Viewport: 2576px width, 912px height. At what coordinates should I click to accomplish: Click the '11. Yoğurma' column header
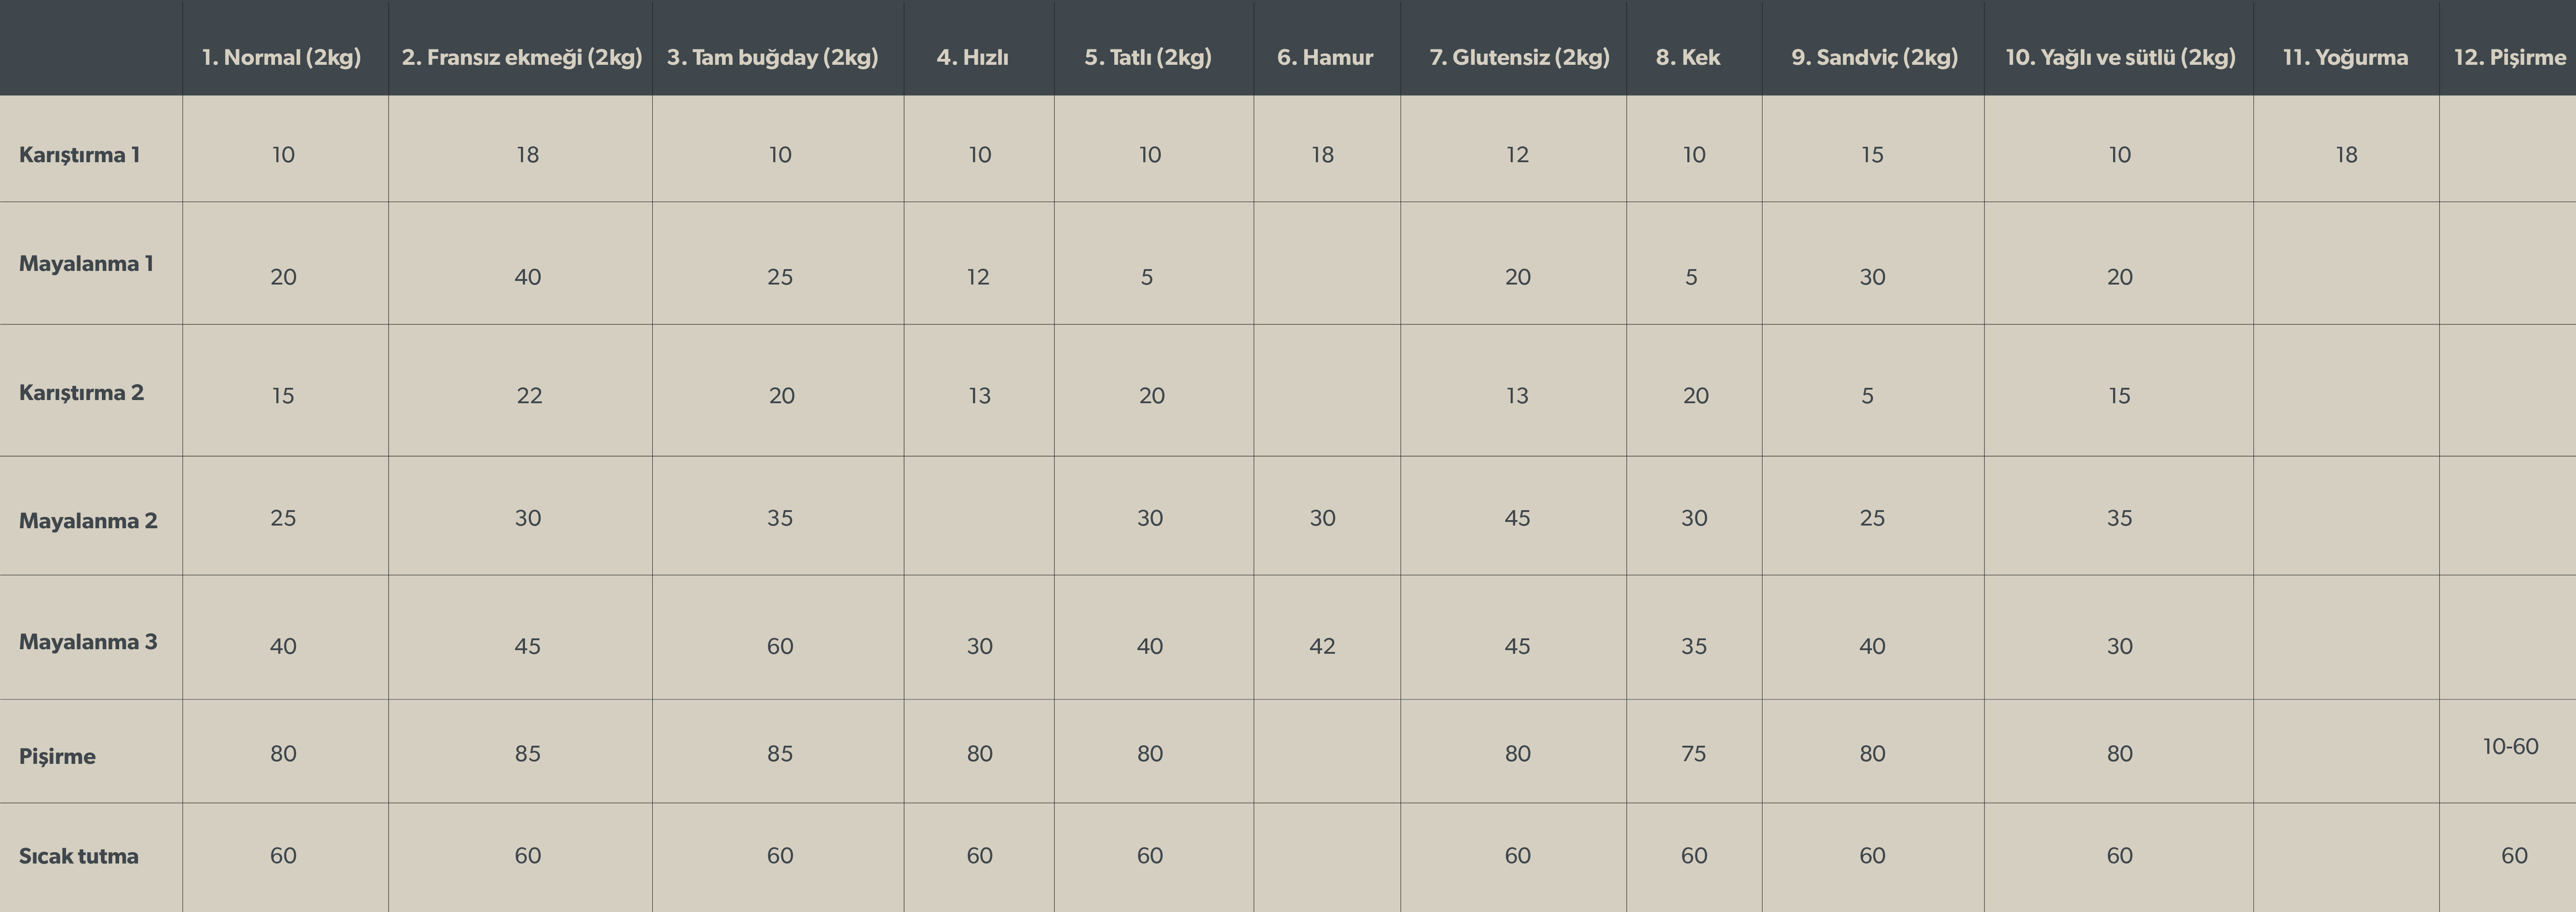(x=2345, y=57)
